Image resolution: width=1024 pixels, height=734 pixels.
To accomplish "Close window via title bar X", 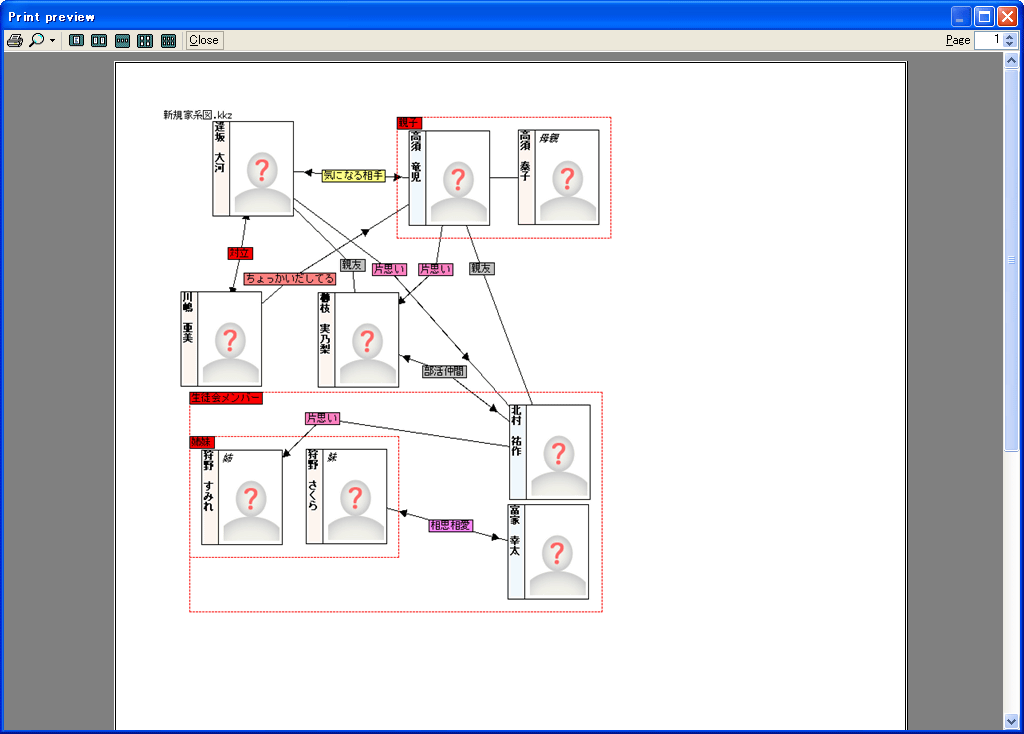I will (x=1008, y=16).
